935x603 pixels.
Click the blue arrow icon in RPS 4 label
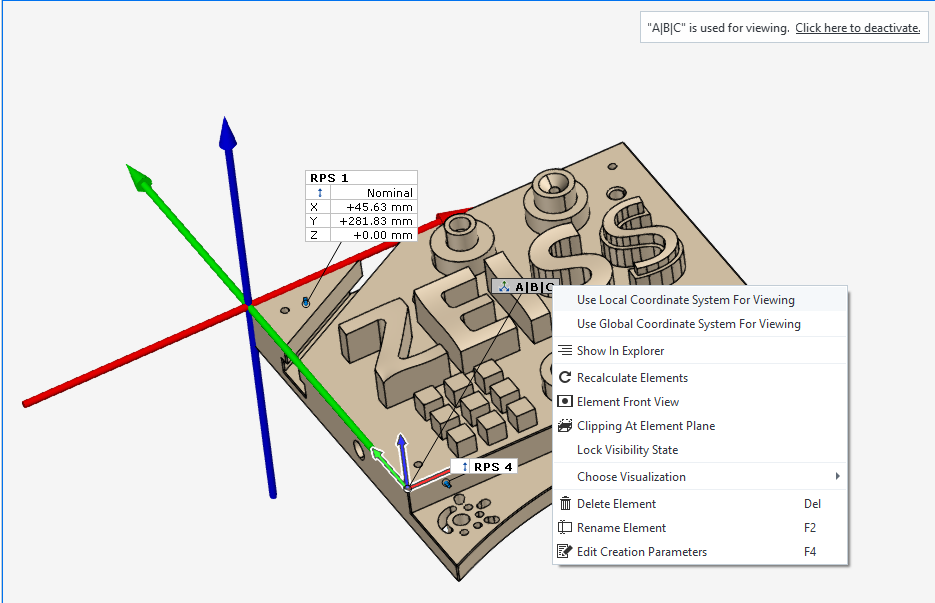(464, 467)
